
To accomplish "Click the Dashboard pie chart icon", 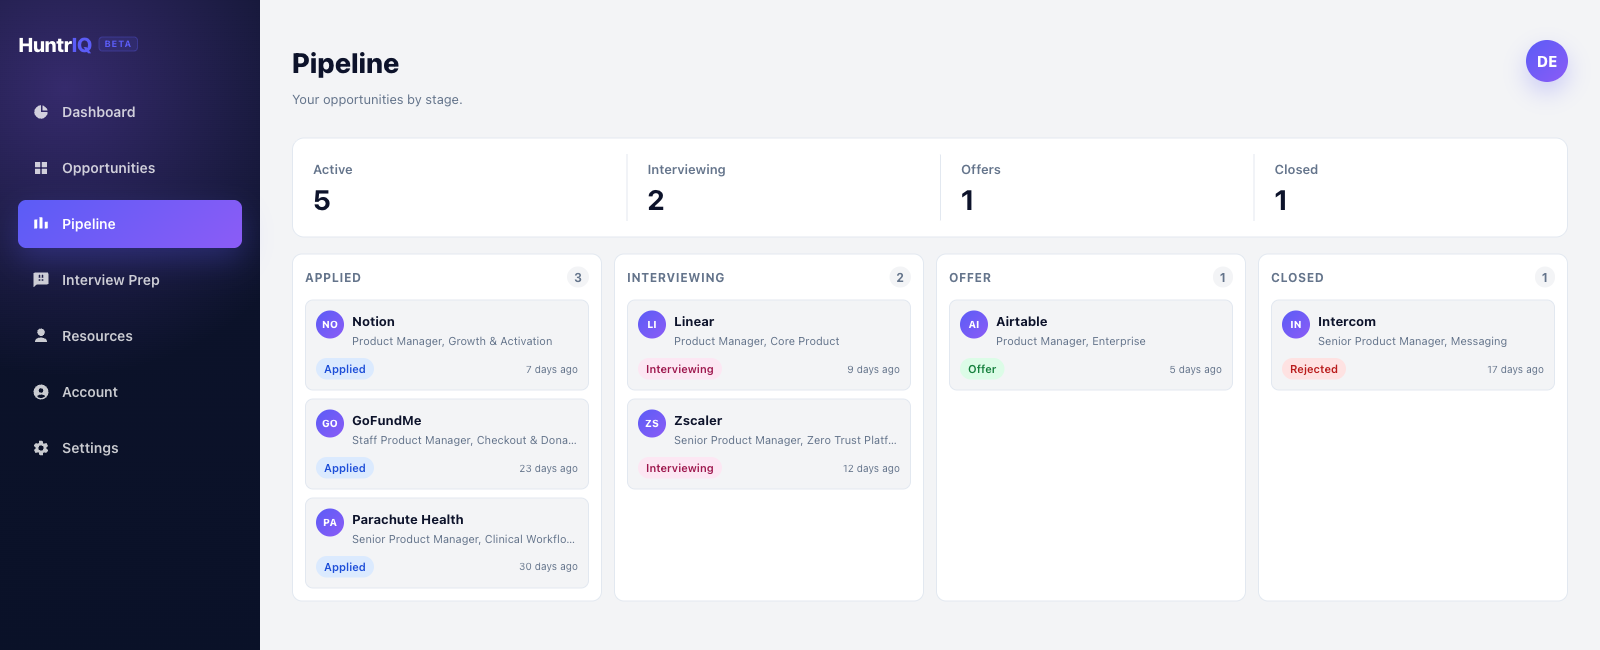I will tap(41, 112).
